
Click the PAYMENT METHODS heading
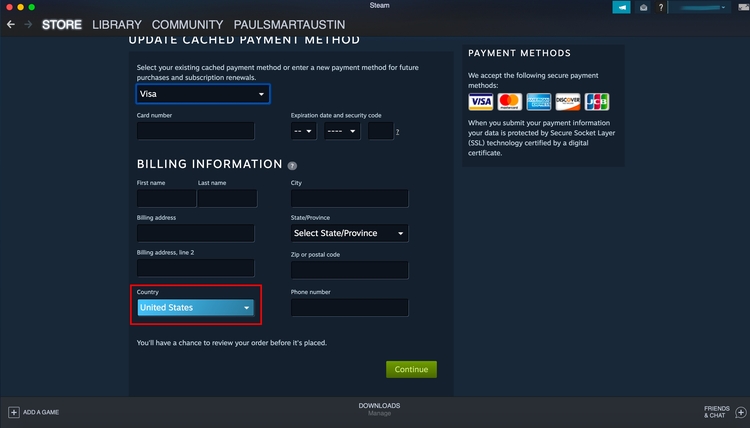519,53
